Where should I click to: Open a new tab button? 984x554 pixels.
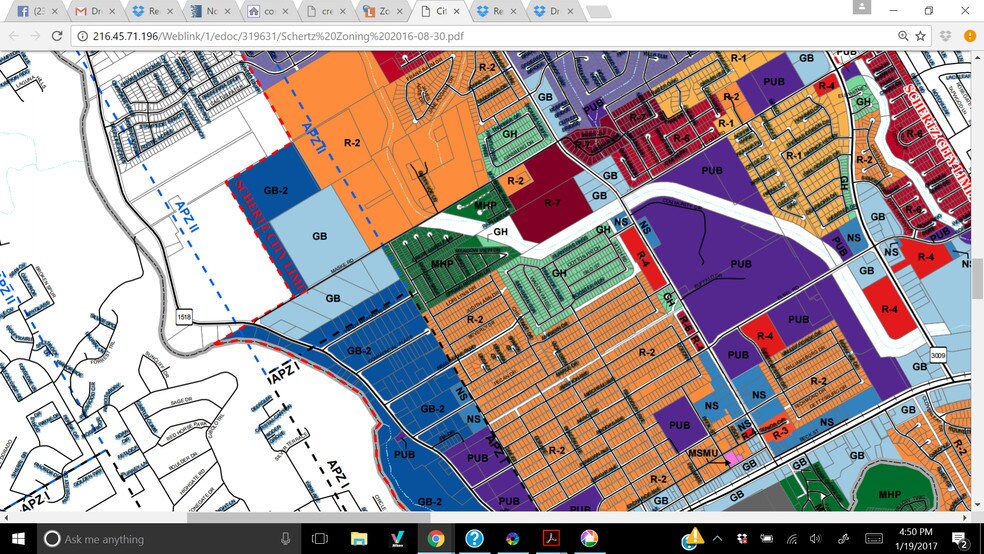[x=598, y=11]
